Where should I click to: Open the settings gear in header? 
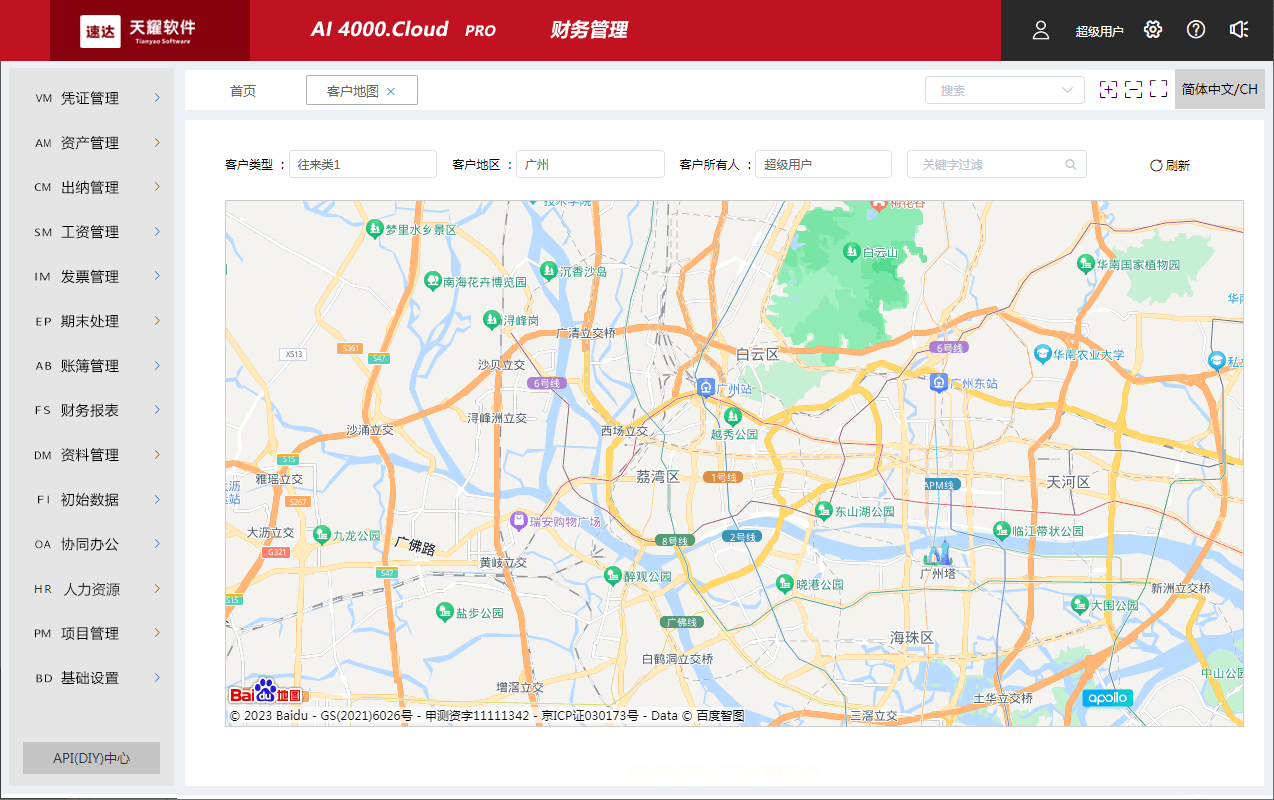pos(1153,30)
